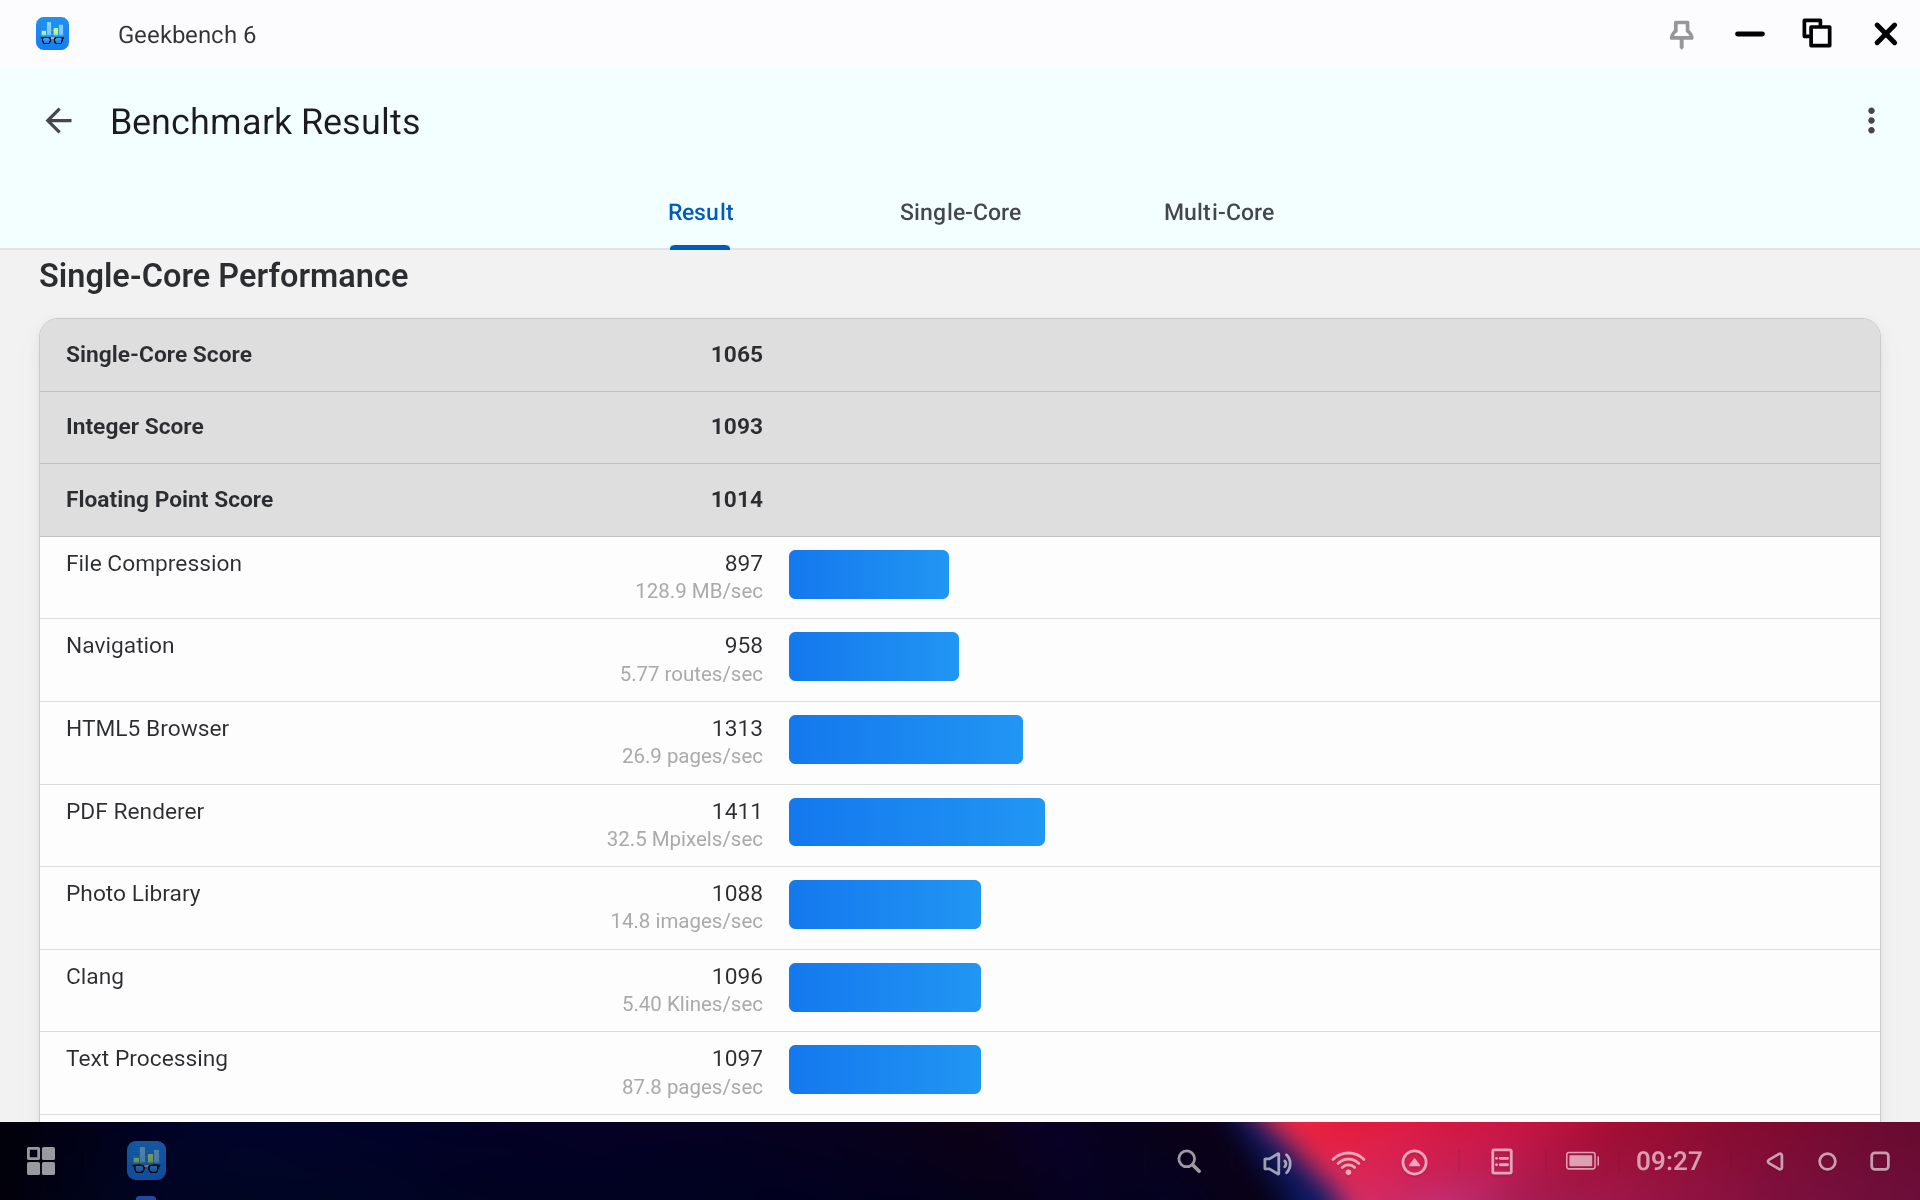Click the Geekbench taskbar icon
The width and height of the screenshot is (1920, 1200).
tap(146, 1161)
